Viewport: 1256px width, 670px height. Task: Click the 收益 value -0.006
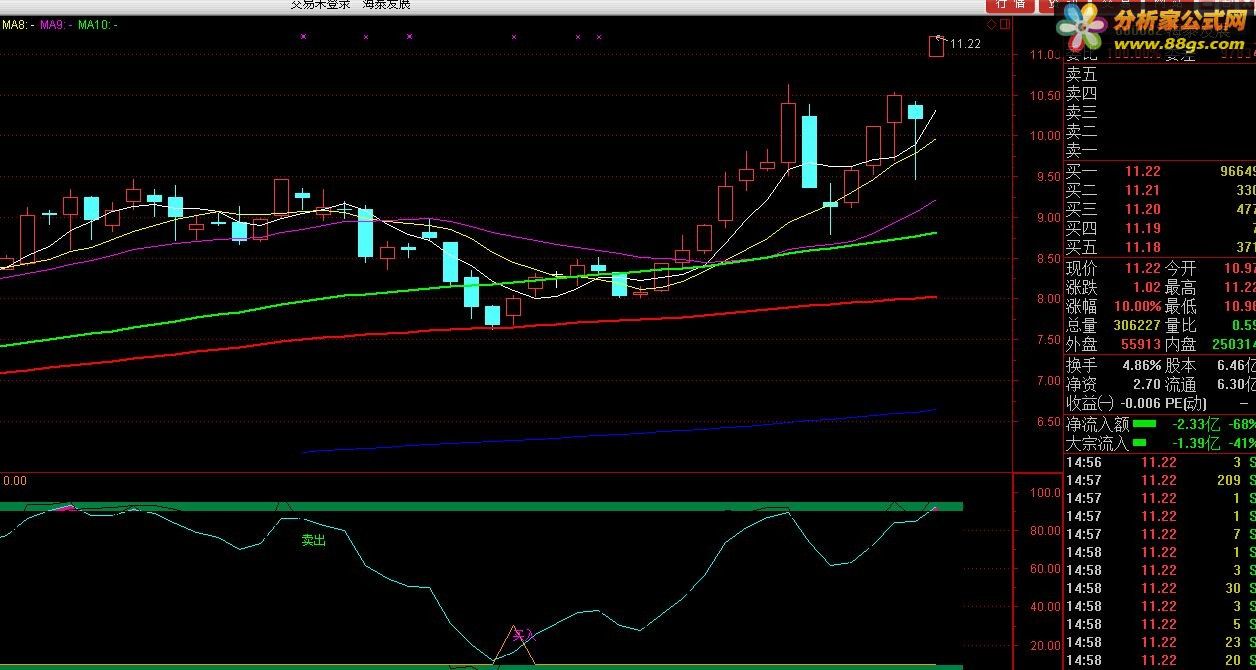point(1140,404)
